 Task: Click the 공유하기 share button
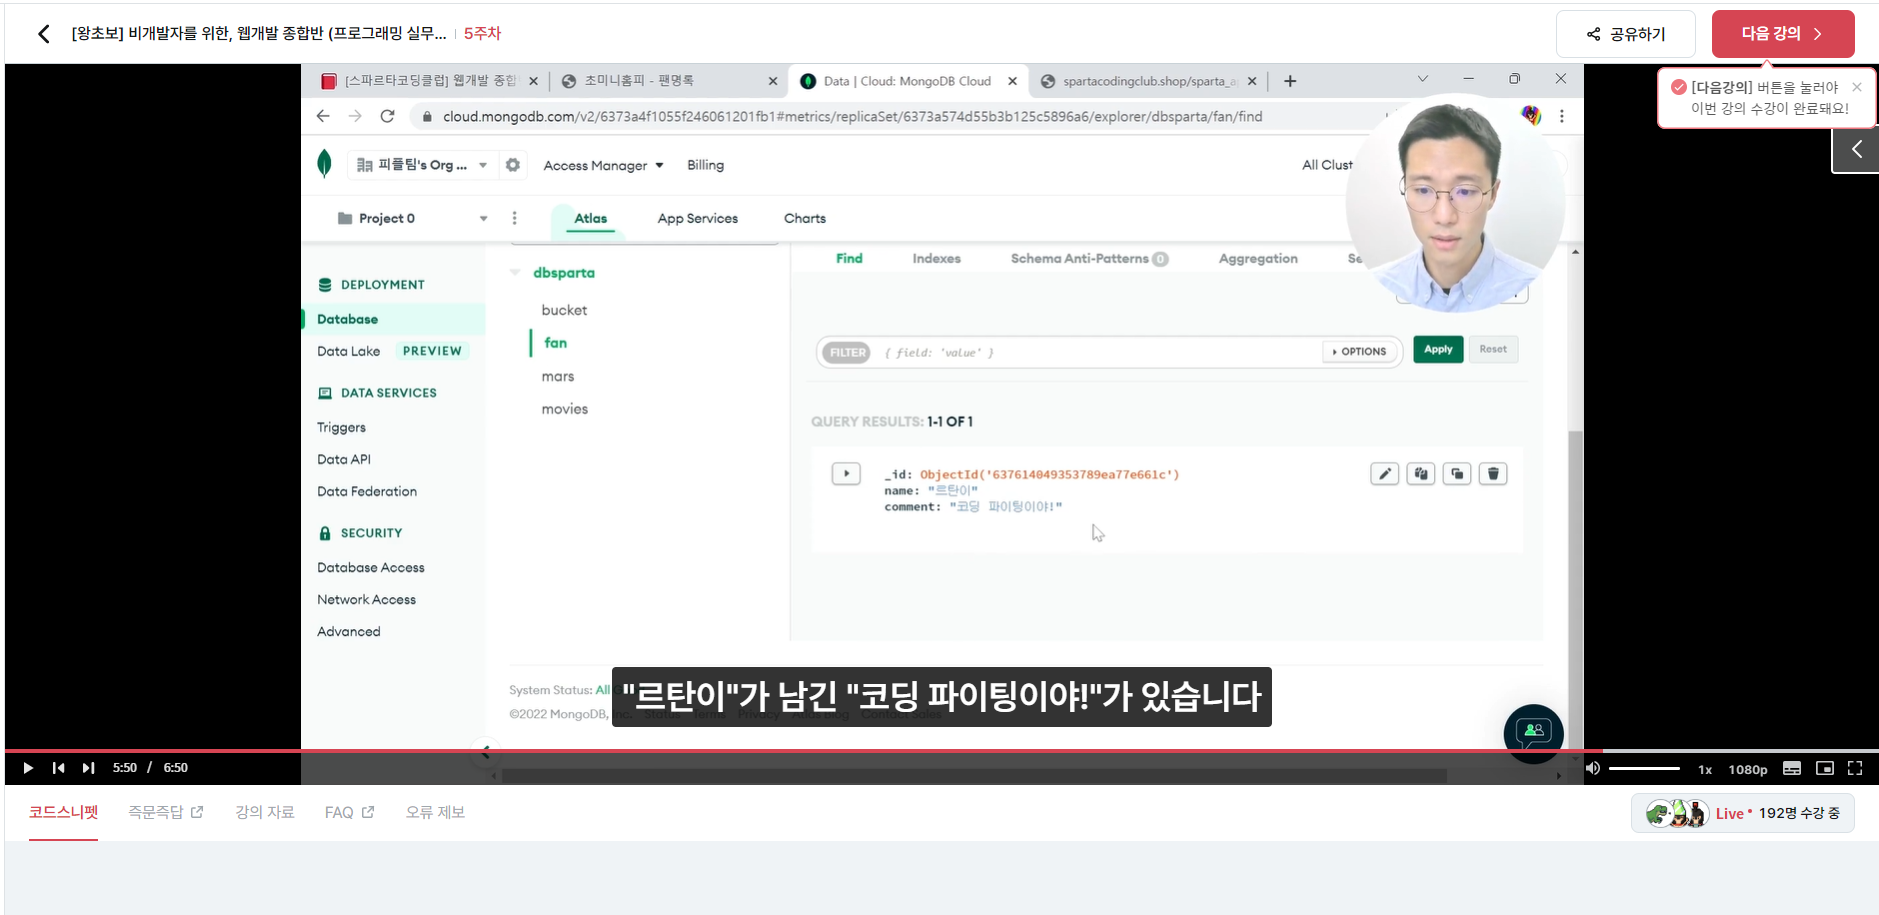tap(1626, 34)
